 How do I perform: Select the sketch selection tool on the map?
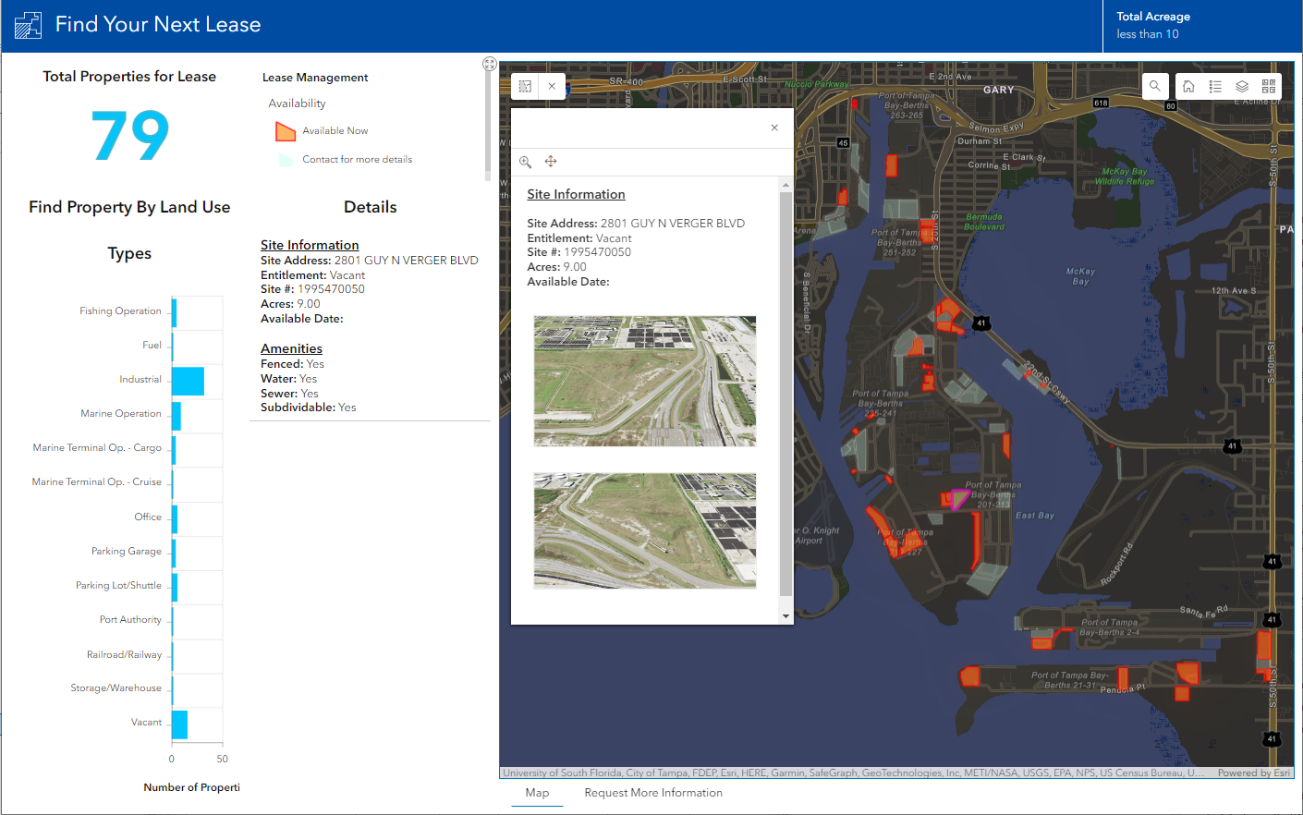point(525,86)
